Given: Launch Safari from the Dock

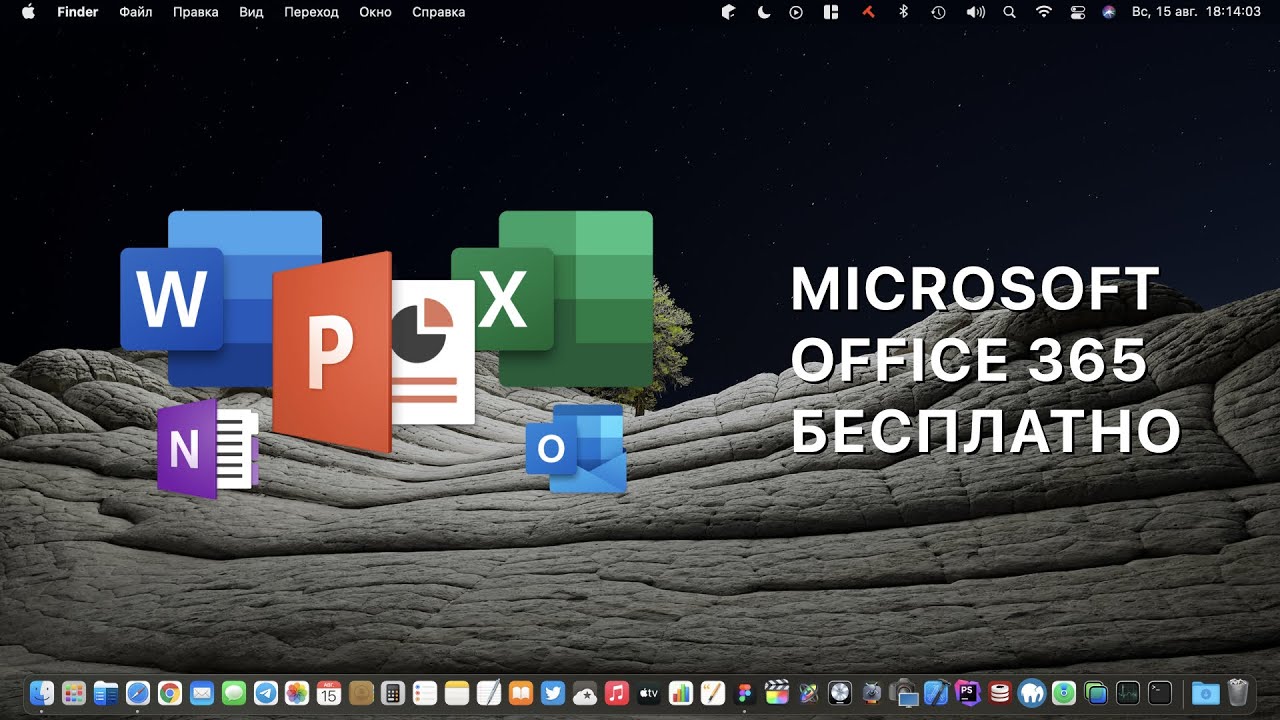Looking at the screenshot, I should [x=138, y=692].
